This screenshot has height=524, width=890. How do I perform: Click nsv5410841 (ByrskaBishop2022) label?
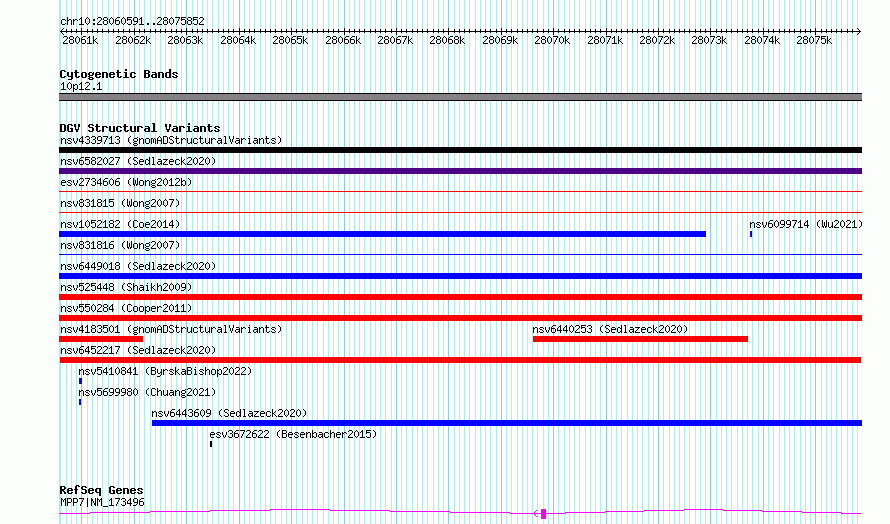tap(165, 371)
